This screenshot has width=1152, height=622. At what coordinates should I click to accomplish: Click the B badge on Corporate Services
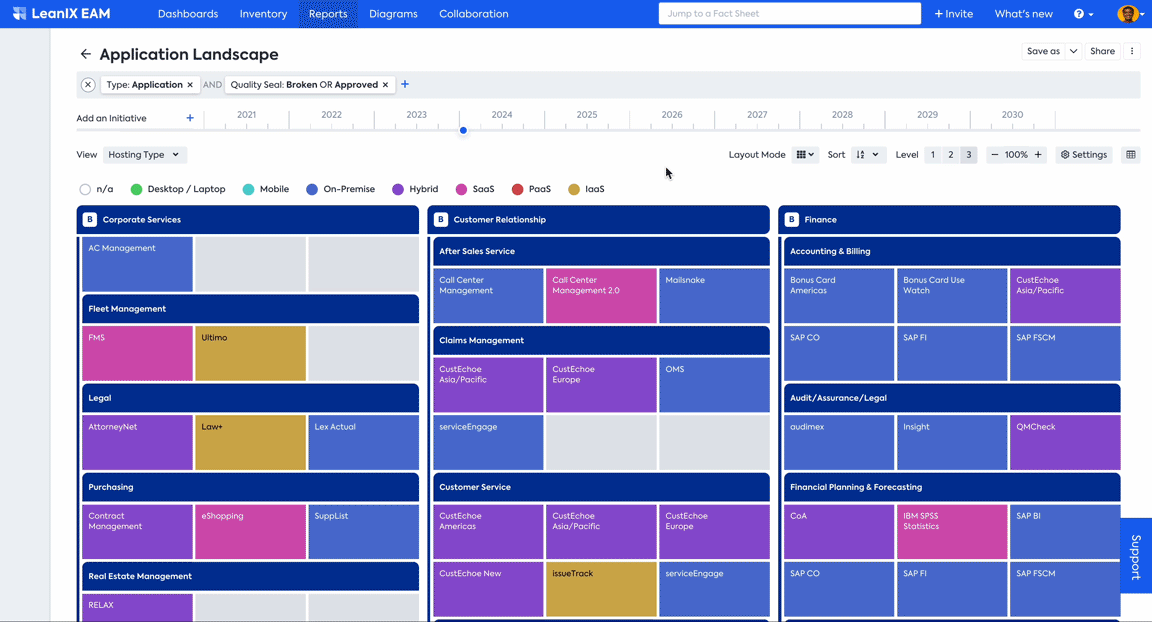point(90,220)
